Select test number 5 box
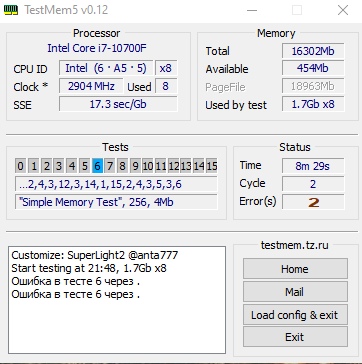Viewport: 362px width, 364px height. pyautogui.click(x=85, y=166)
